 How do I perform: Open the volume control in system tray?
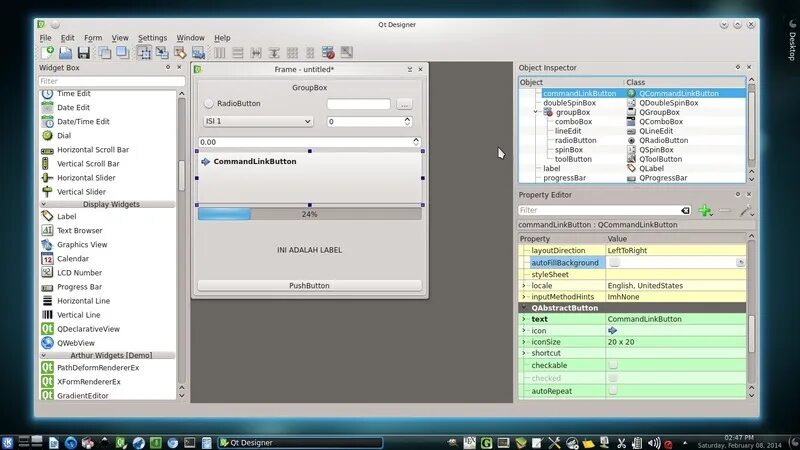click(x=654, y=443)
